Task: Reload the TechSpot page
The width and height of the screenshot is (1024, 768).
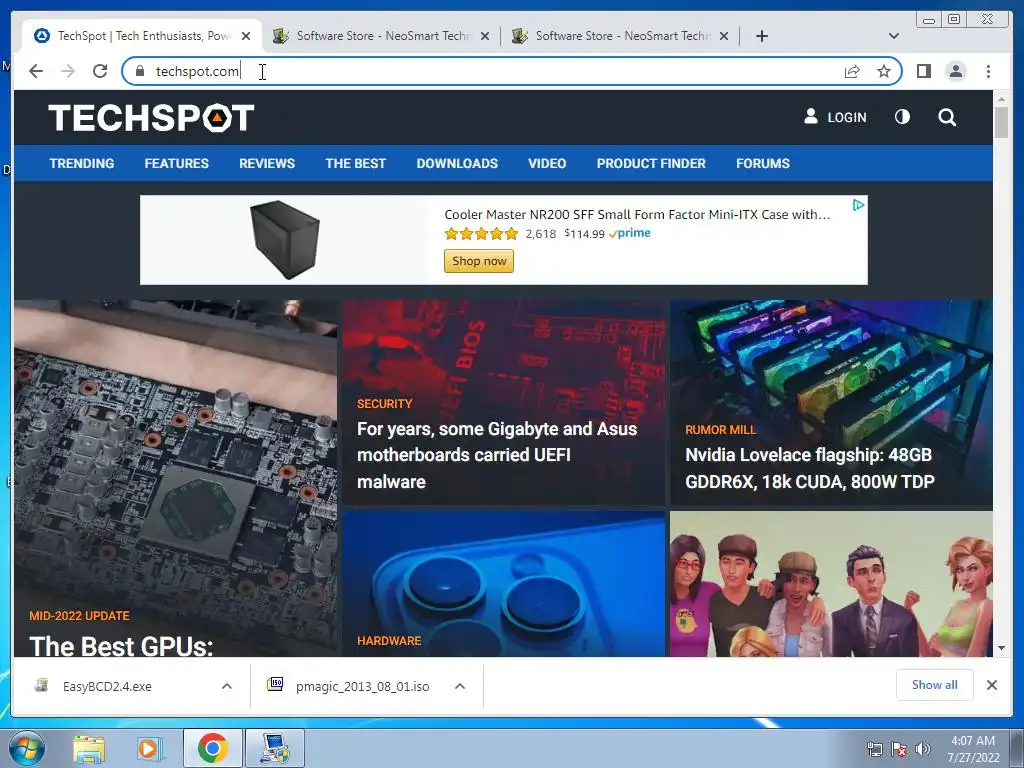Action: click(100, 71)
